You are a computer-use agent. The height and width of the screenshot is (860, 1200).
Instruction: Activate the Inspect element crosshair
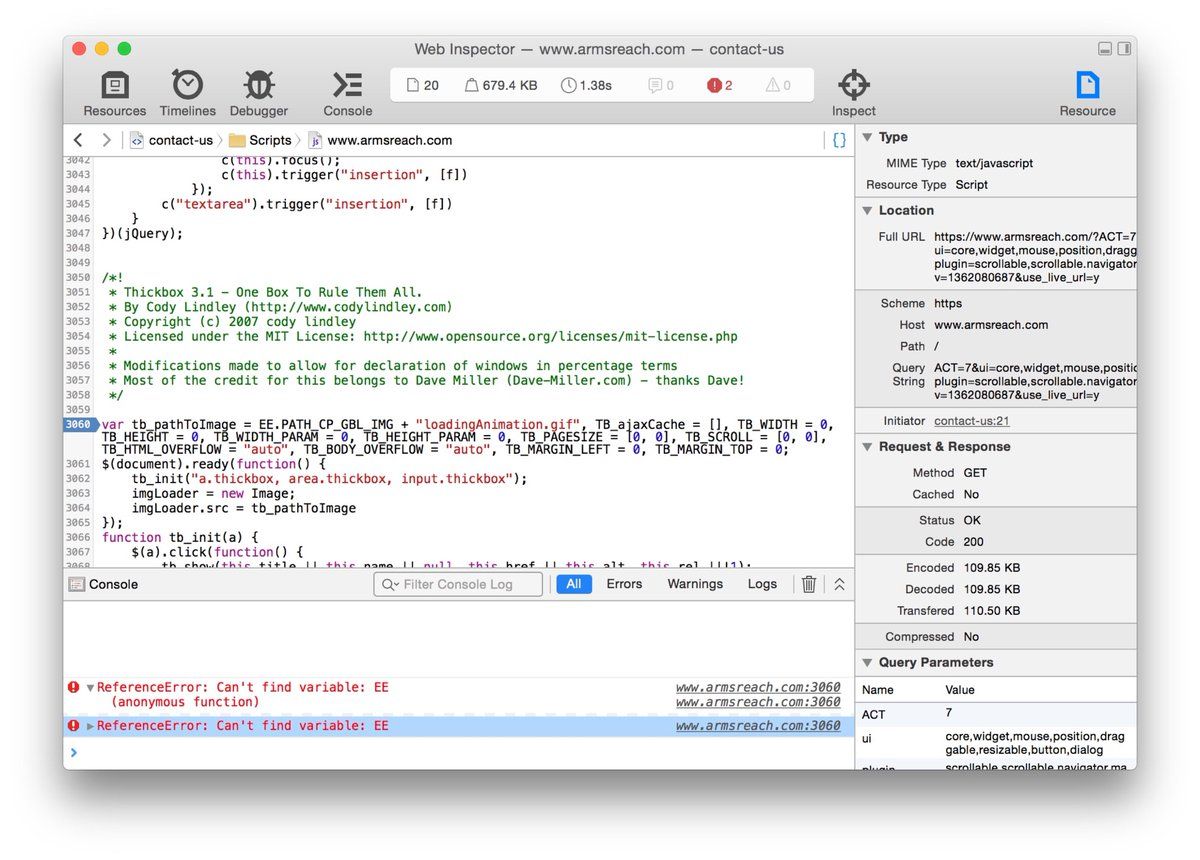[x=853, y=94]
